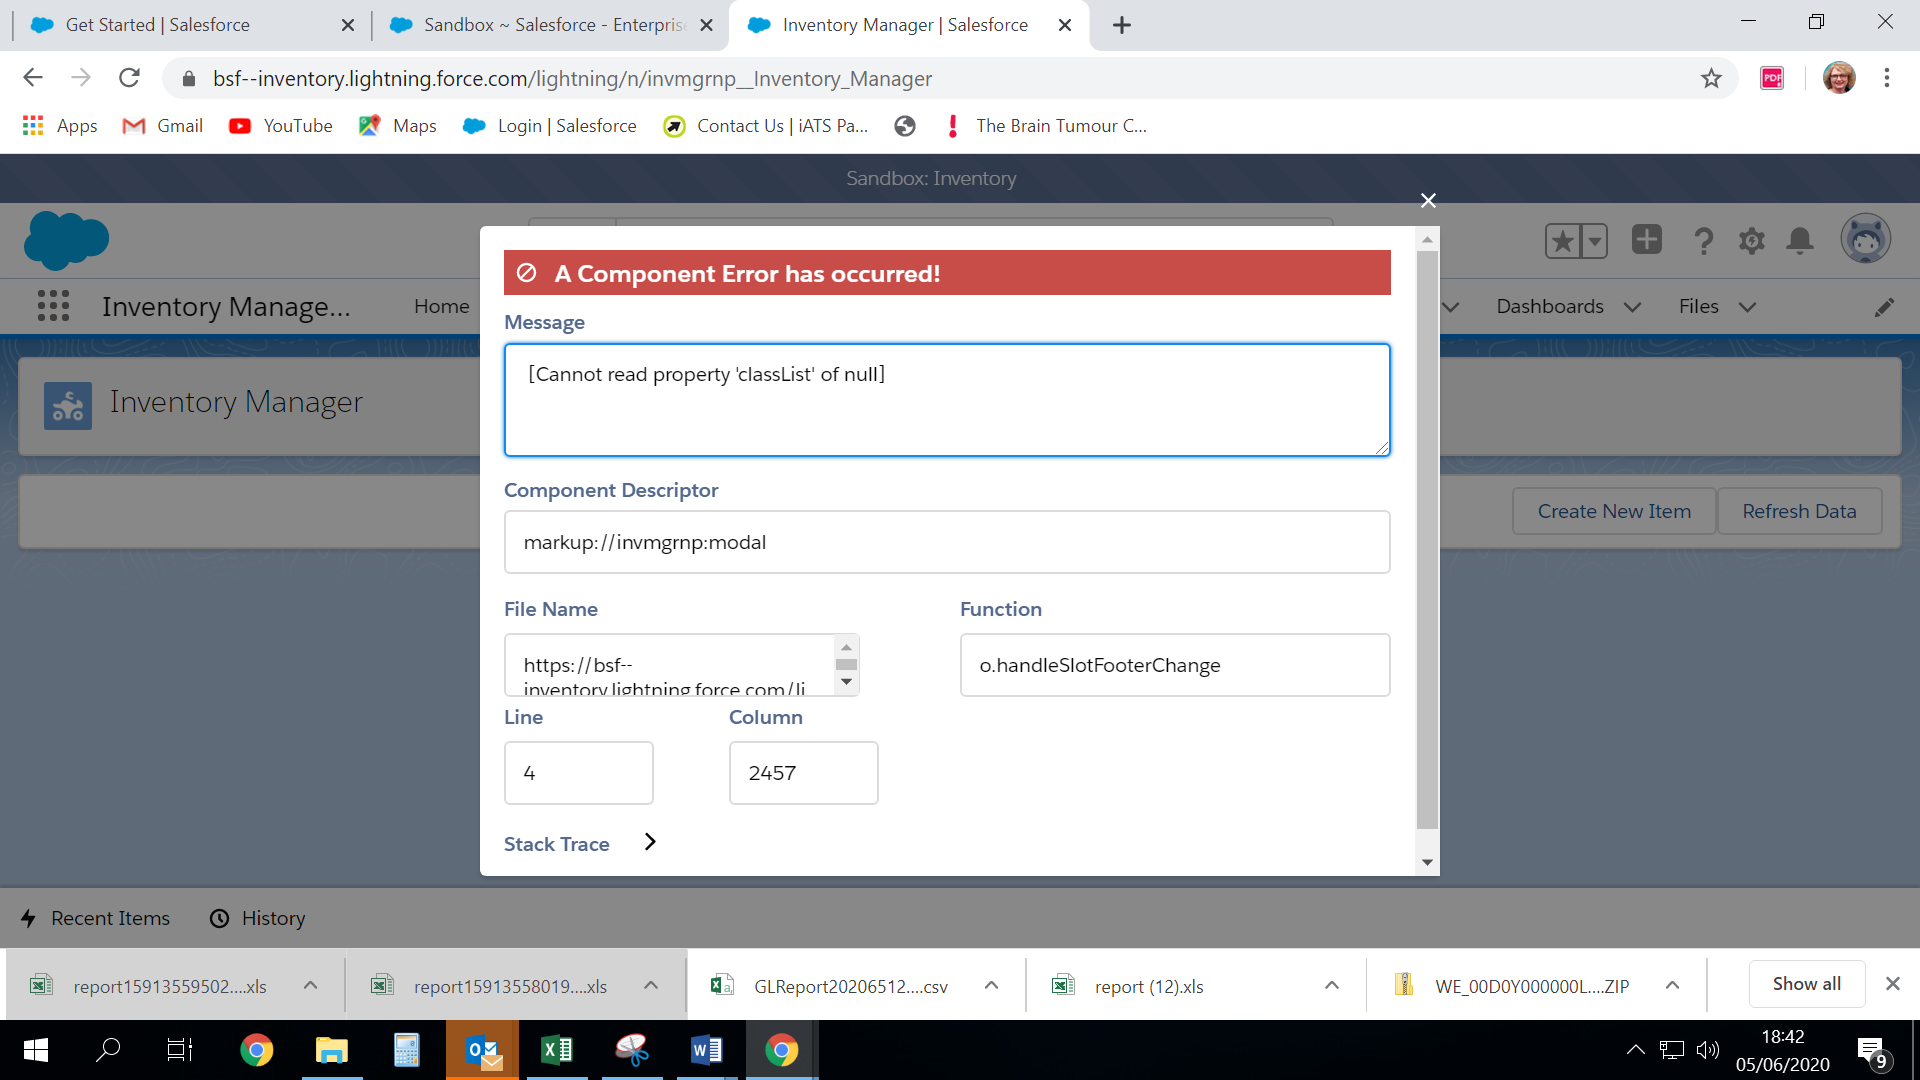Click the edit page pencil icon
The image size is (1920, 1080).
tap(1886, 307)
